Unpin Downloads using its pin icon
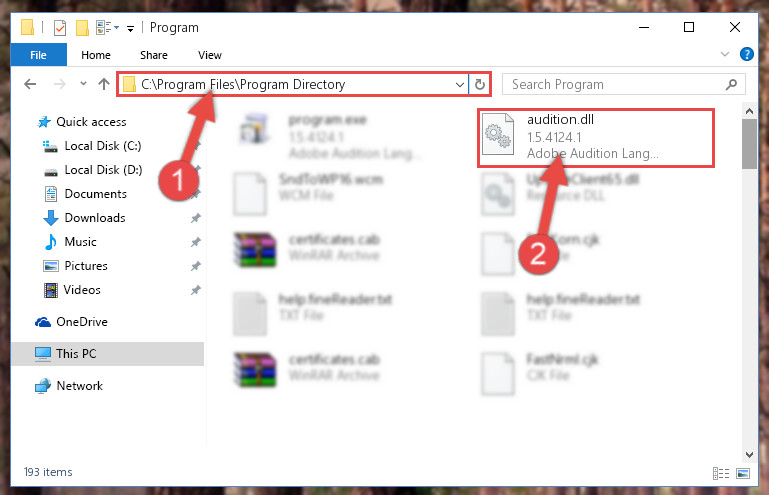The width and height of the screenshot is (769, 495). click(x=196, y=218)
